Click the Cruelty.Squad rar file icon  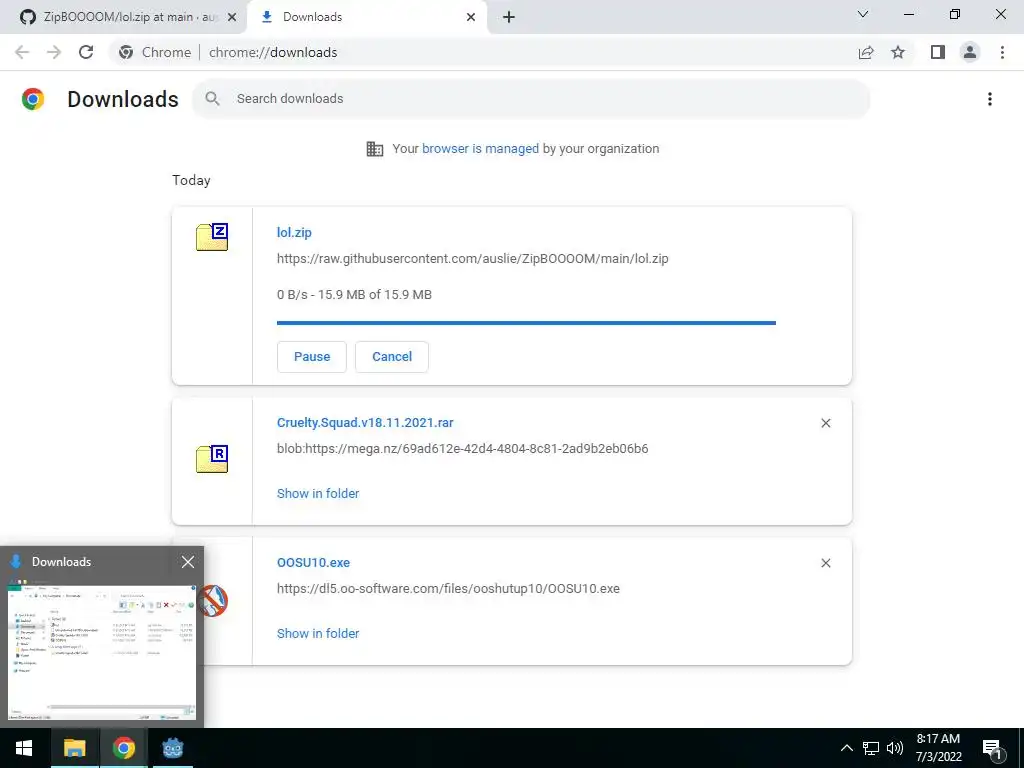212,458
